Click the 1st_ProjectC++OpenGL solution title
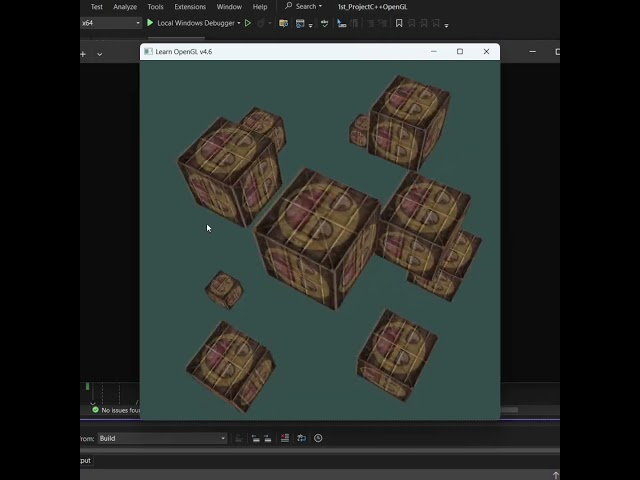 pos(372,7)
